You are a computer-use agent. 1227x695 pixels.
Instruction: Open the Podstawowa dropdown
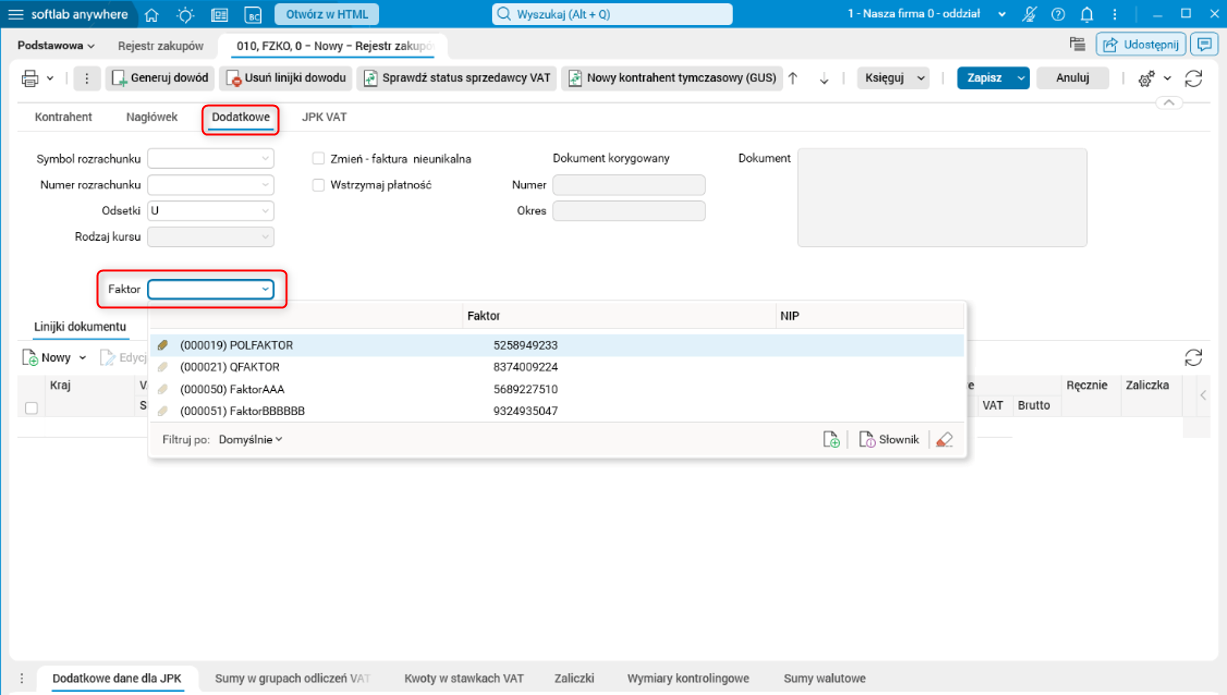56,46
